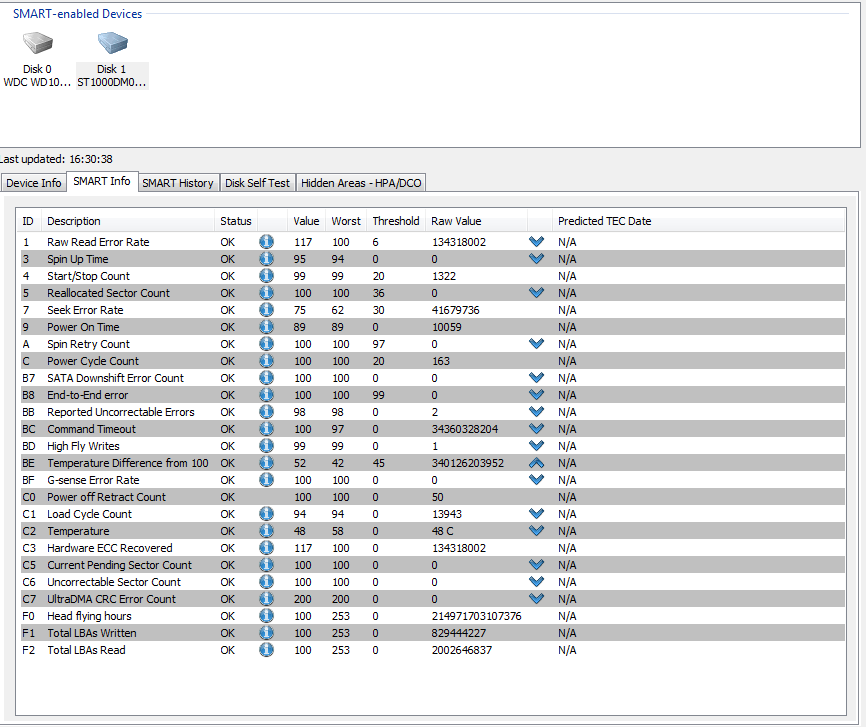Click down chevron for Spin Retry Count
The width and height of the screenshot is (866, 727).
[x=536, y=344]
